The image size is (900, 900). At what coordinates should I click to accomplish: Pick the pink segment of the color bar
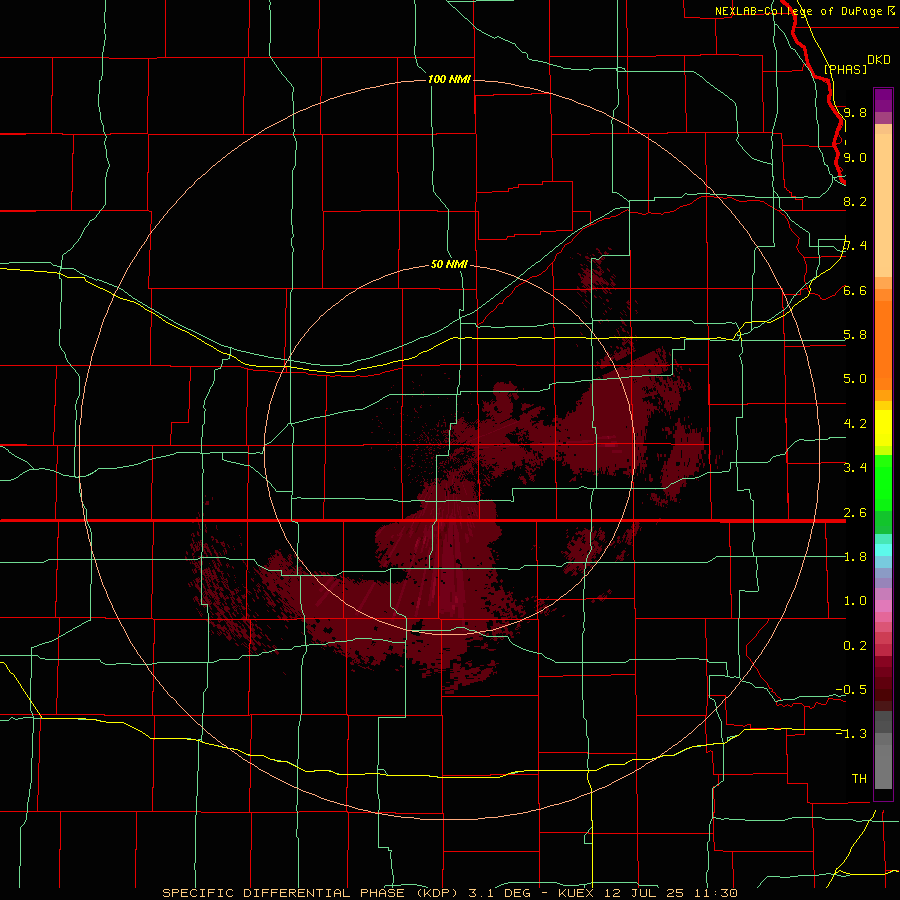pyautogui.click(x=883, y=606)
